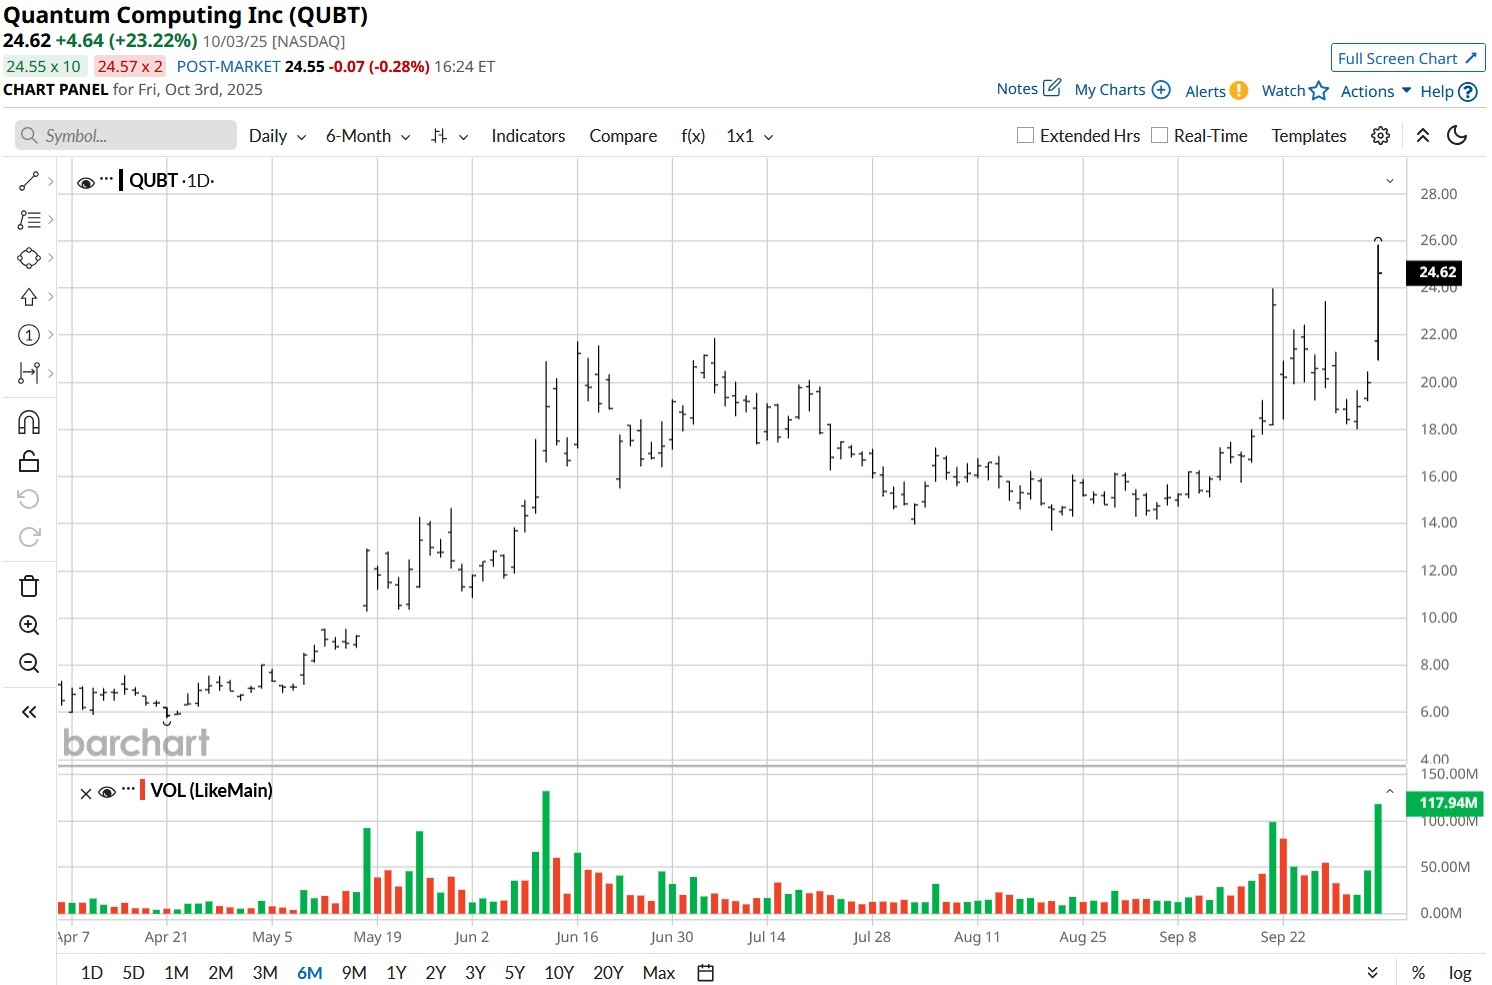The image size is (1492, 985).
Task: Click the Compare button
Action: click(x=623, y=136)
